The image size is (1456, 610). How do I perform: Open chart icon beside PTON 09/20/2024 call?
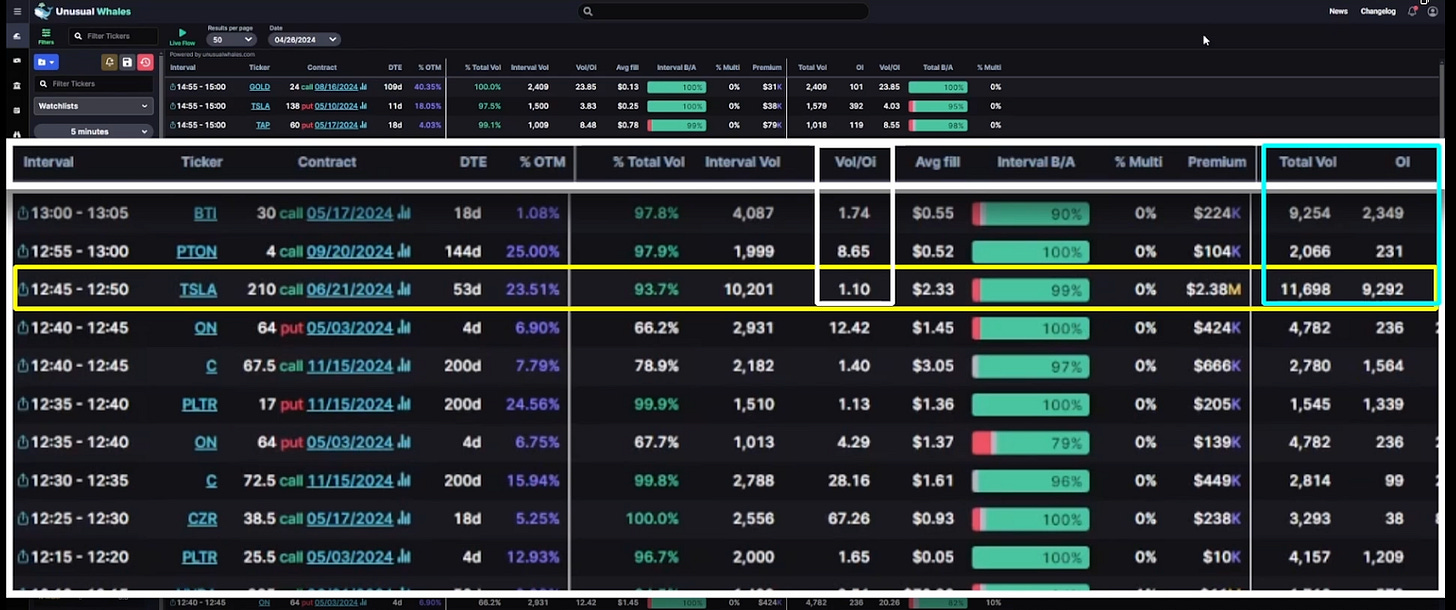click(x=404, y=252)
